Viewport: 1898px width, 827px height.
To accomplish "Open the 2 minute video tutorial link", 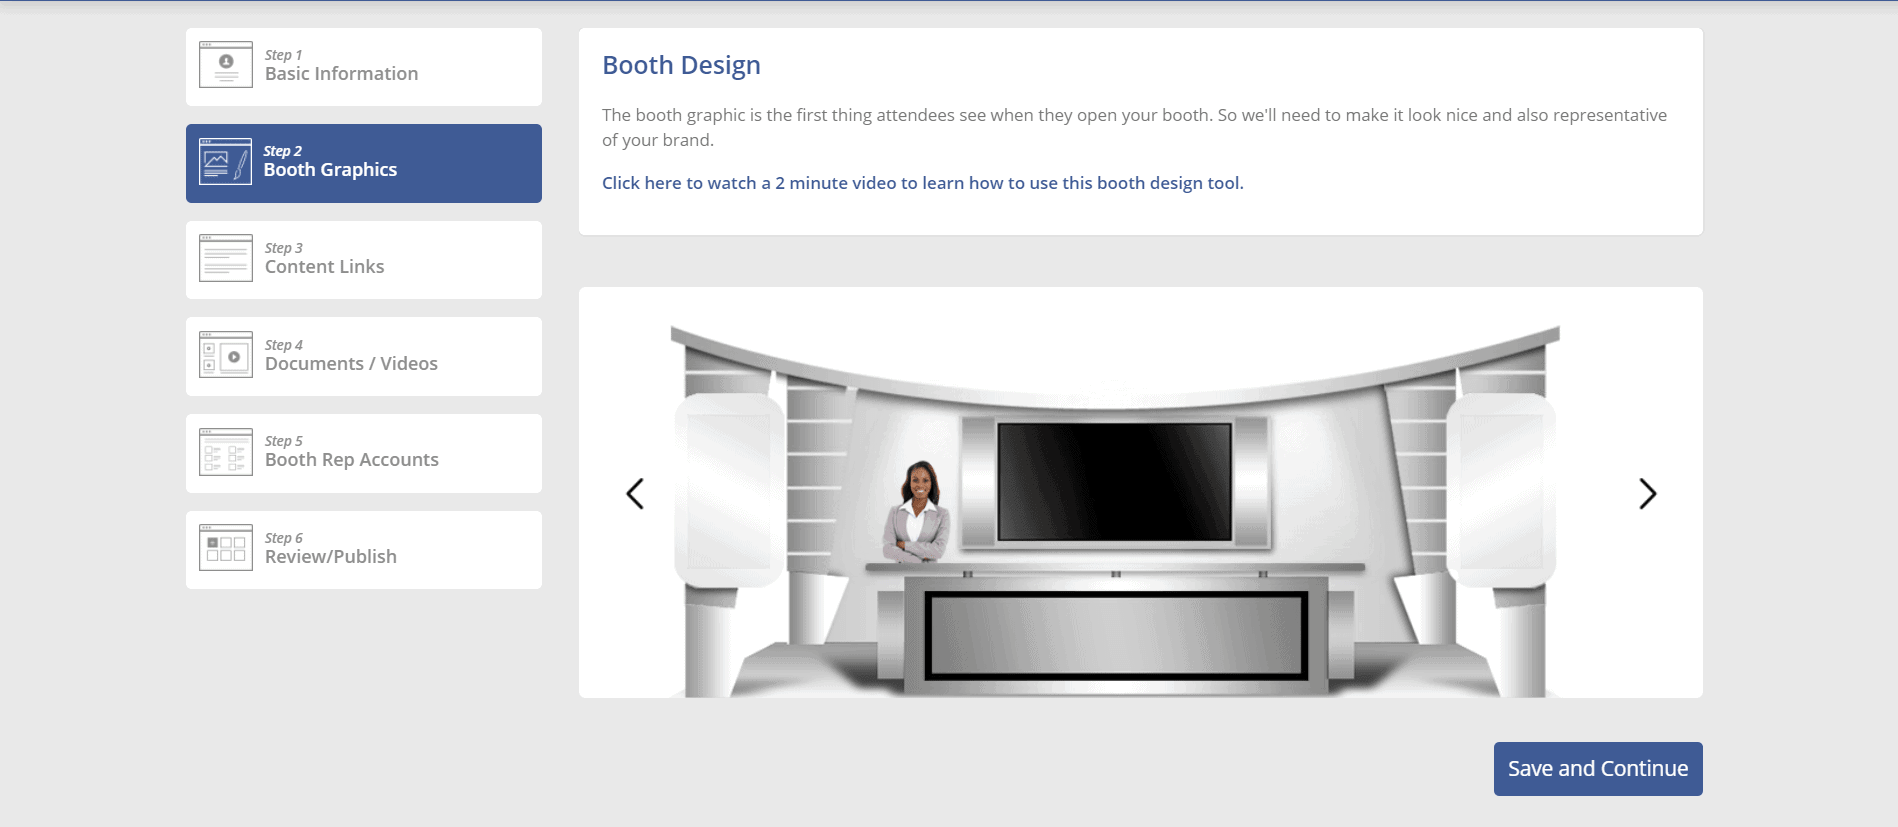I will (x=923, y=183).
